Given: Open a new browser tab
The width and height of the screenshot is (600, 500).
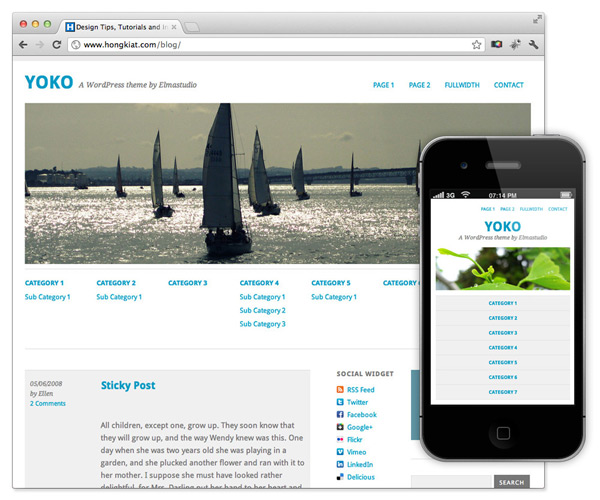Looking at the screenshot, I should coord(192,27).
